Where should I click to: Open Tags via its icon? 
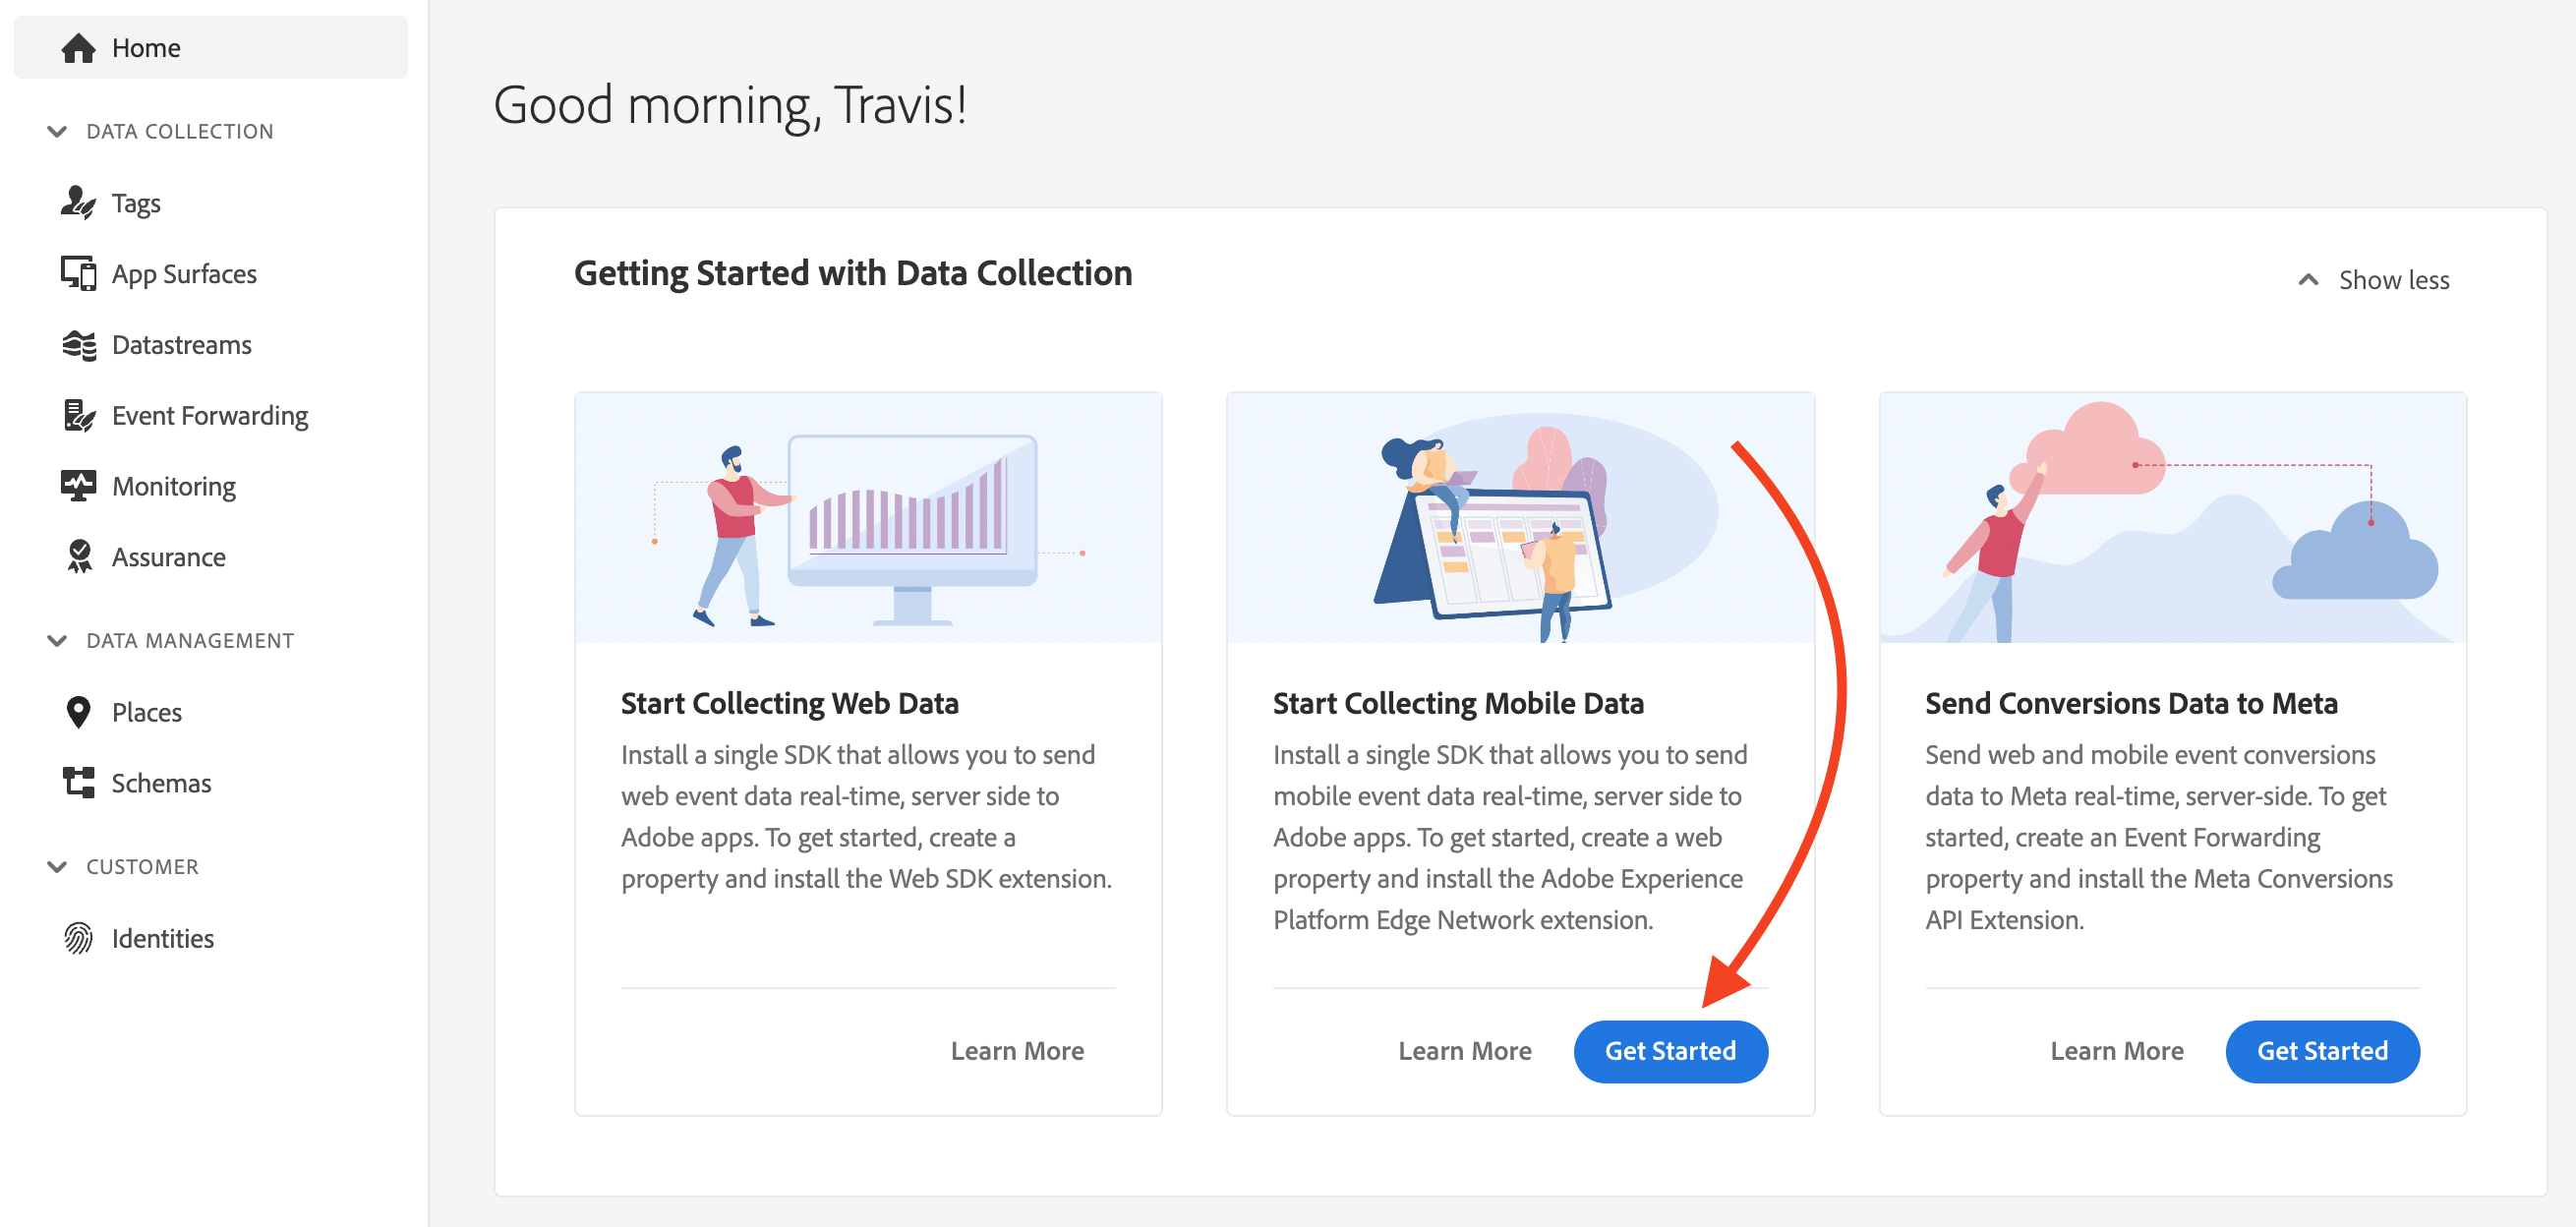pos(78,203)
